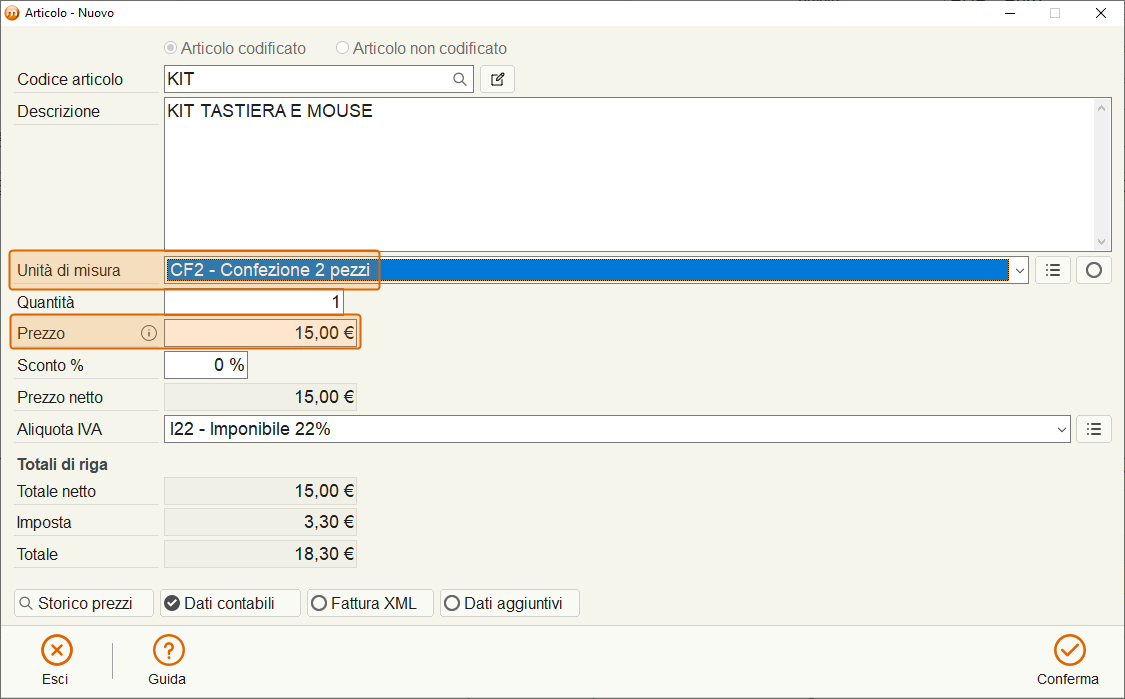The image size is (1125, 699).
Task: Open the Guida help icon
Action: [x=169, y=651]
